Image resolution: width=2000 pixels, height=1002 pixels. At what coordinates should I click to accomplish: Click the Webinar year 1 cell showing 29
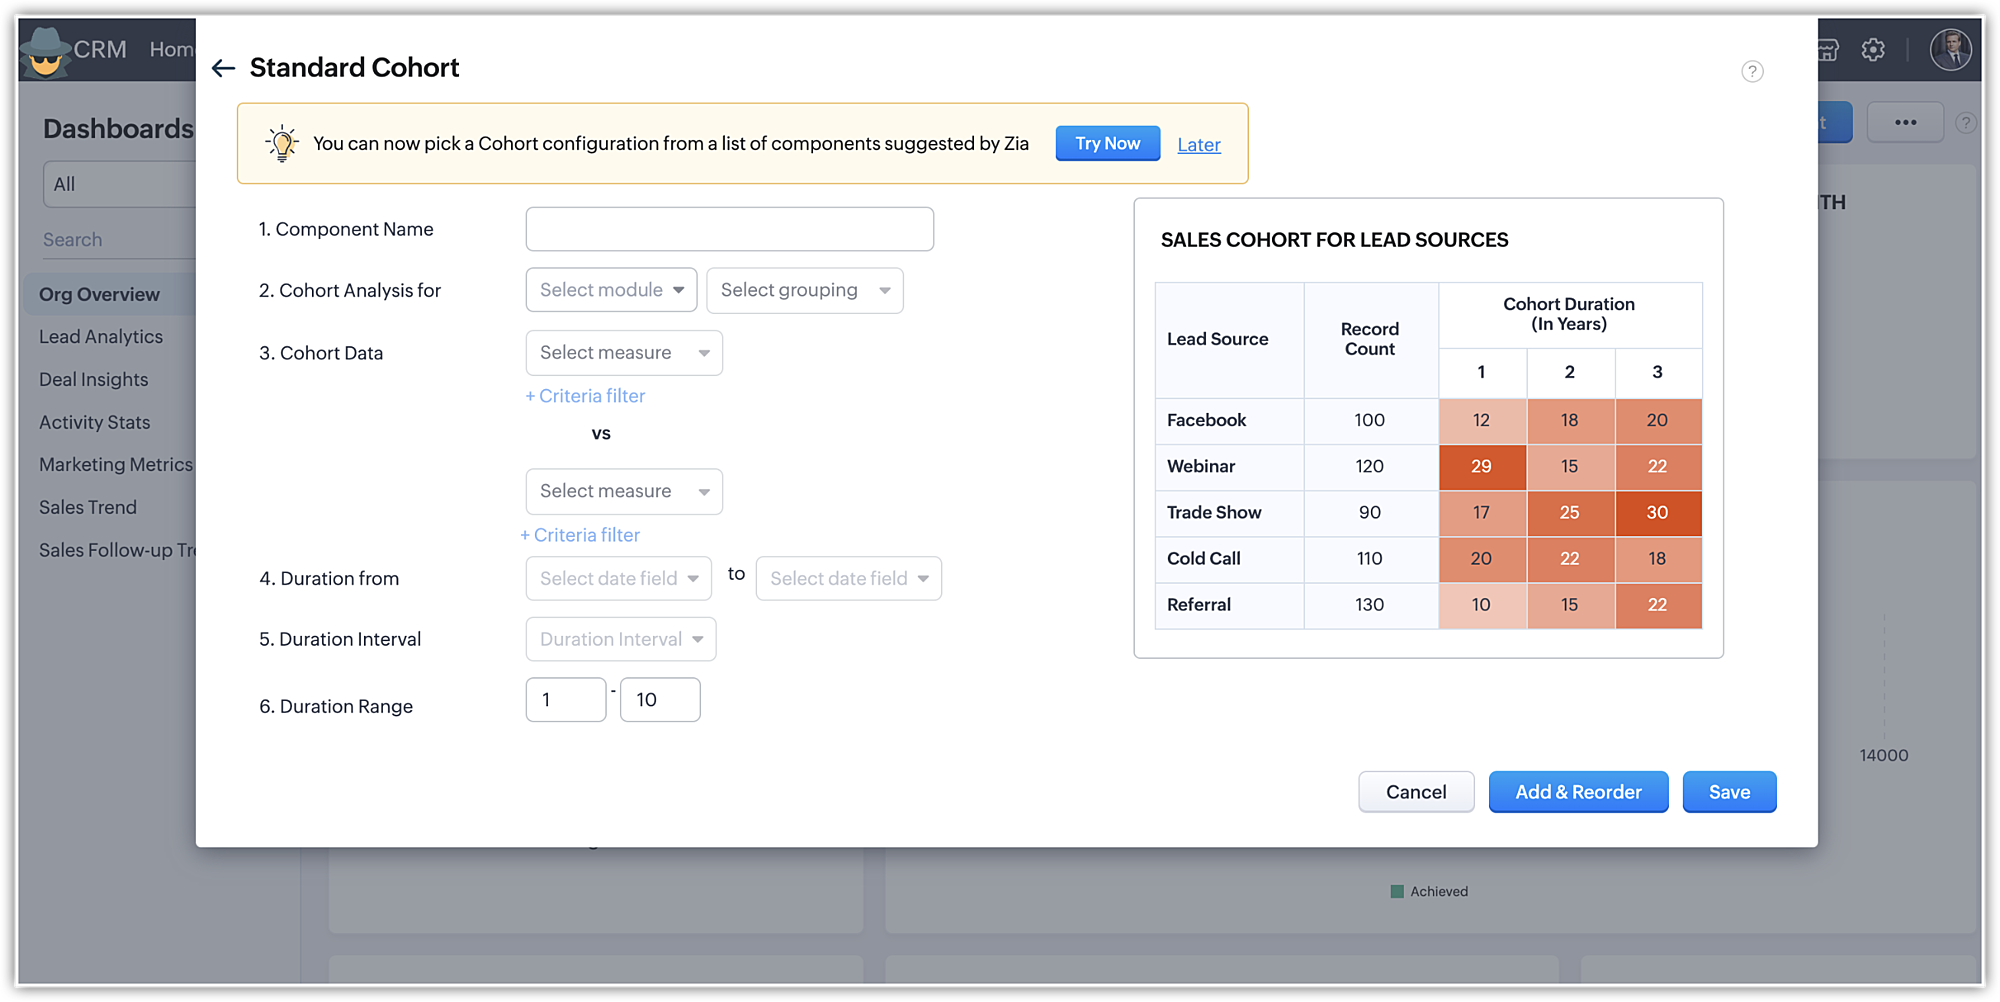[x=1481, y=467]
